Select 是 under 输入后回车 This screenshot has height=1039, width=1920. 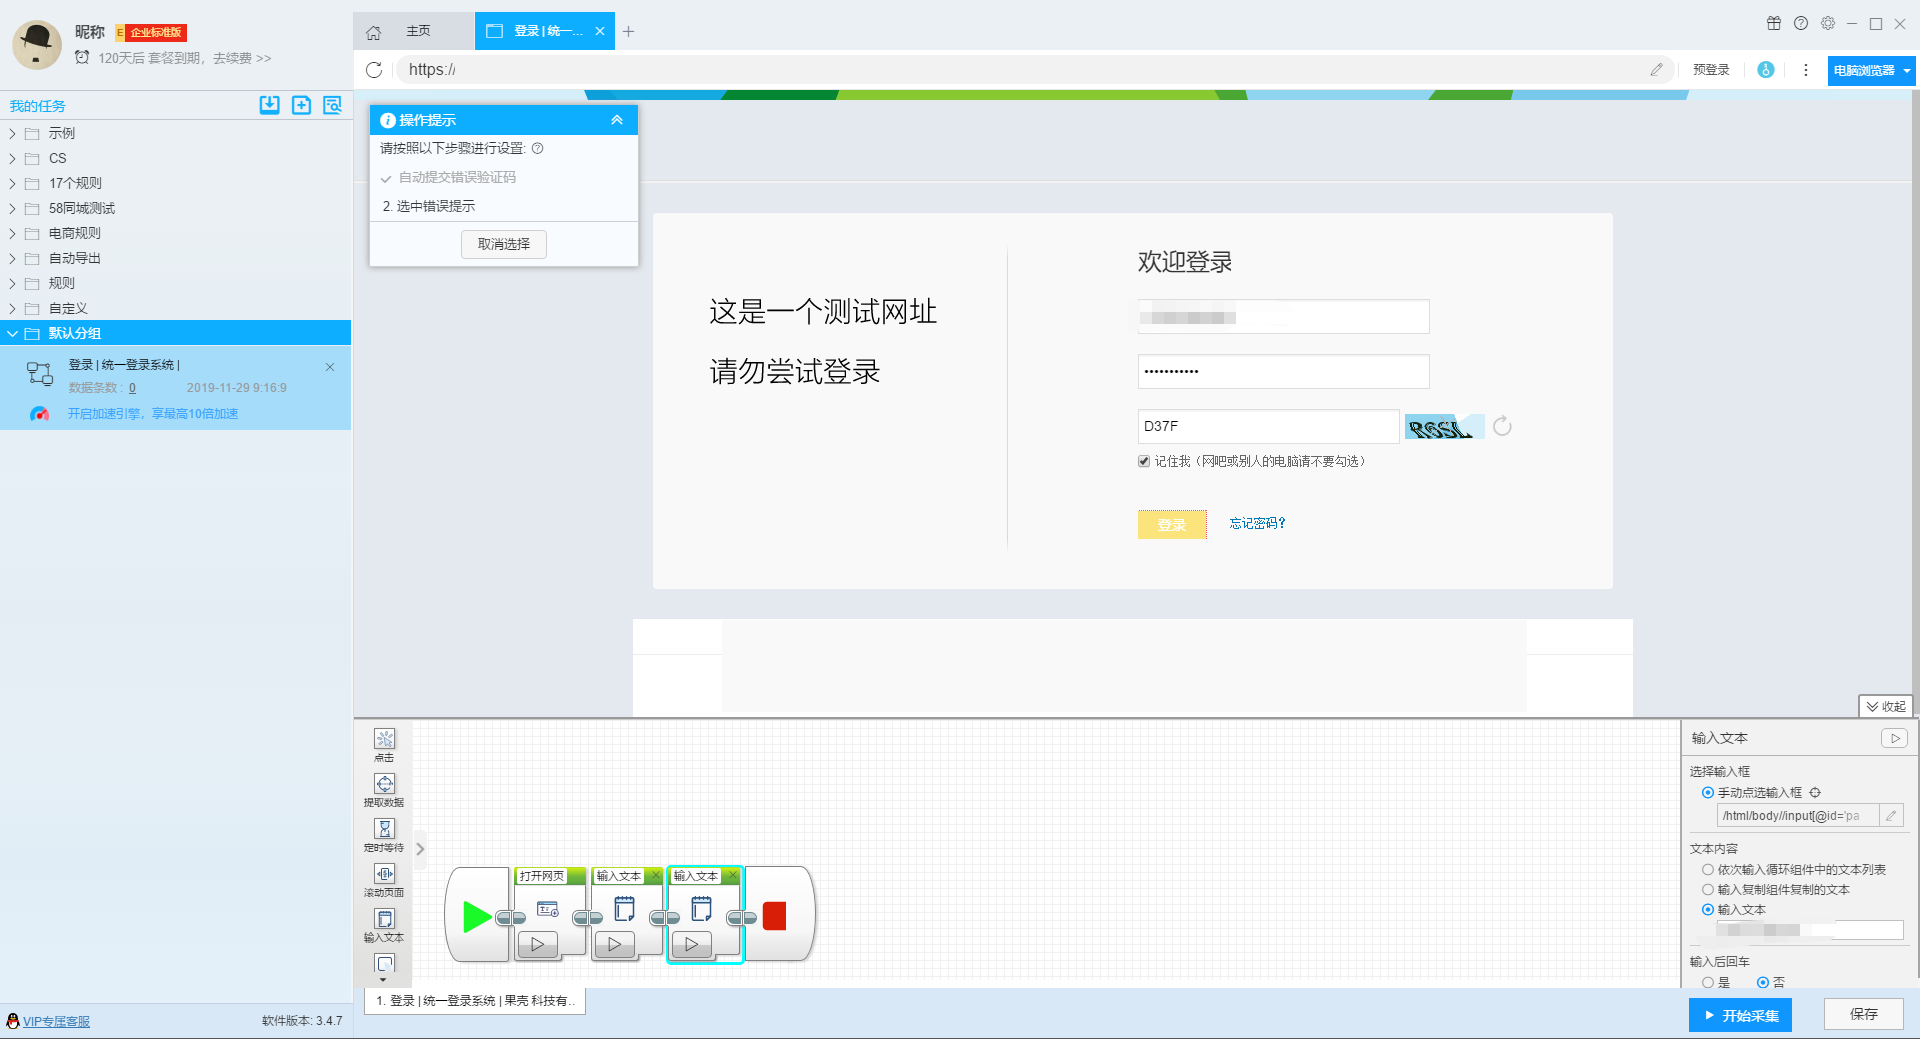pos(1708,982)
